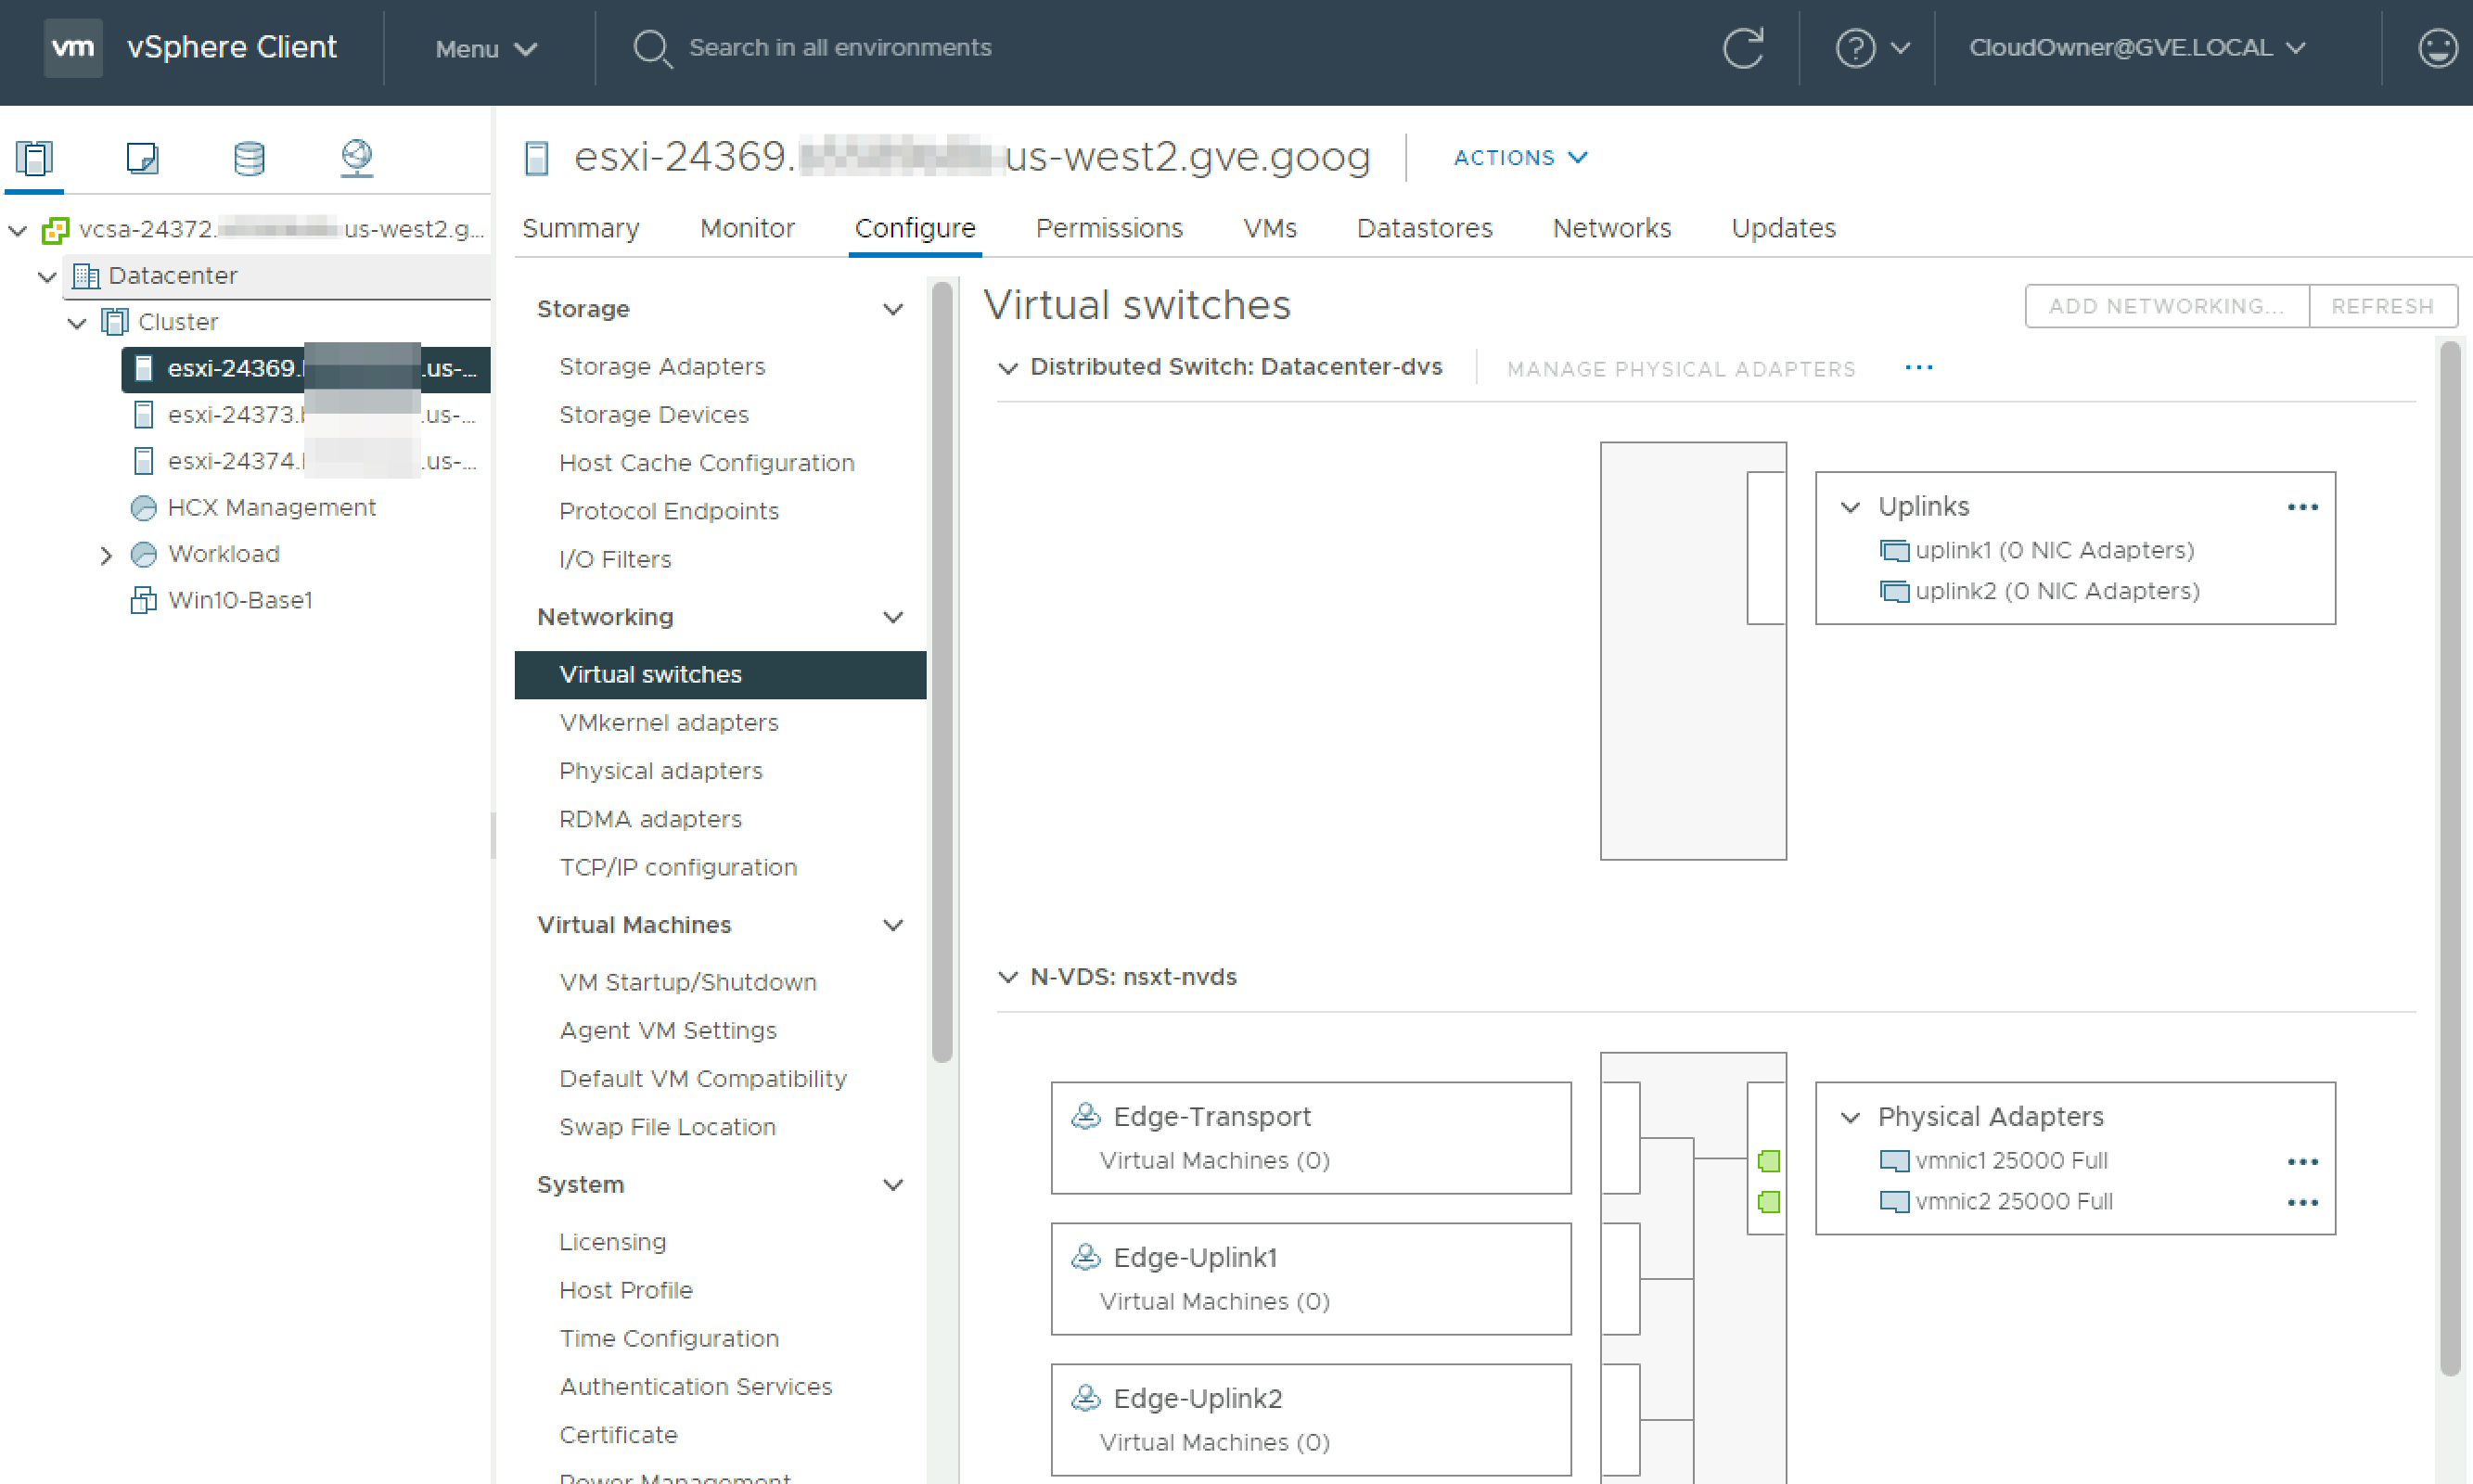This screenshot has height=1484, width=2473.
Task: Collapse the Physical Adapters group
Action: click(1850, 1117)
